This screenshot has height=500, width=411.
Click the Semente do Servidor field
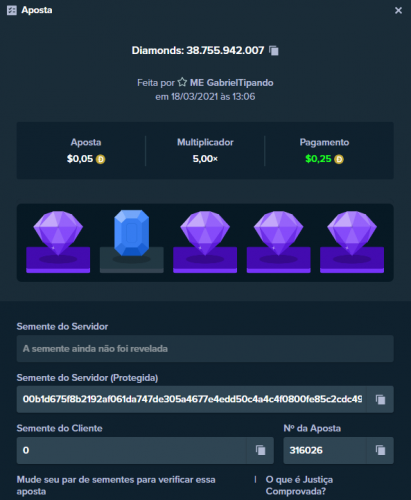click(x=205, y=349)
